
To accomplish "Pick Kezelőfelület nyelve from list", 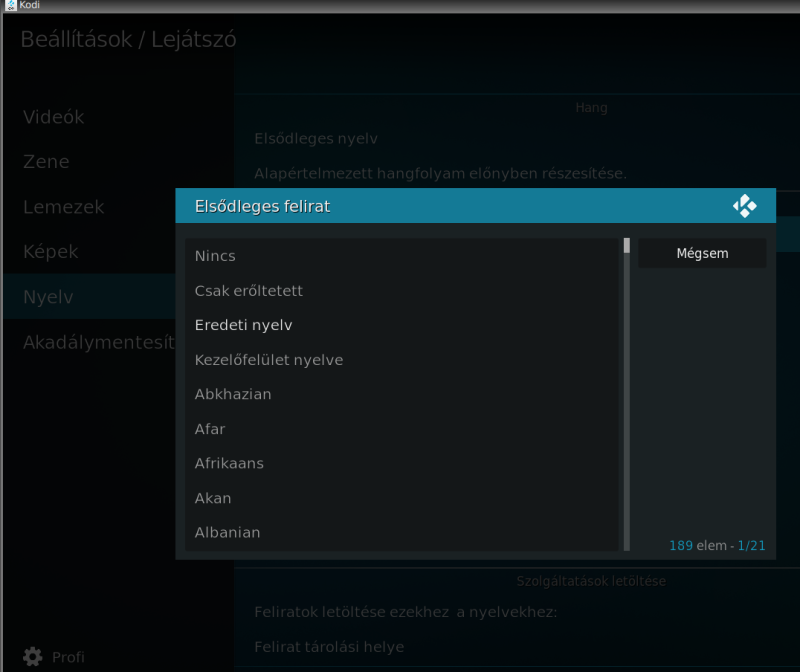I will coord(402,360).
